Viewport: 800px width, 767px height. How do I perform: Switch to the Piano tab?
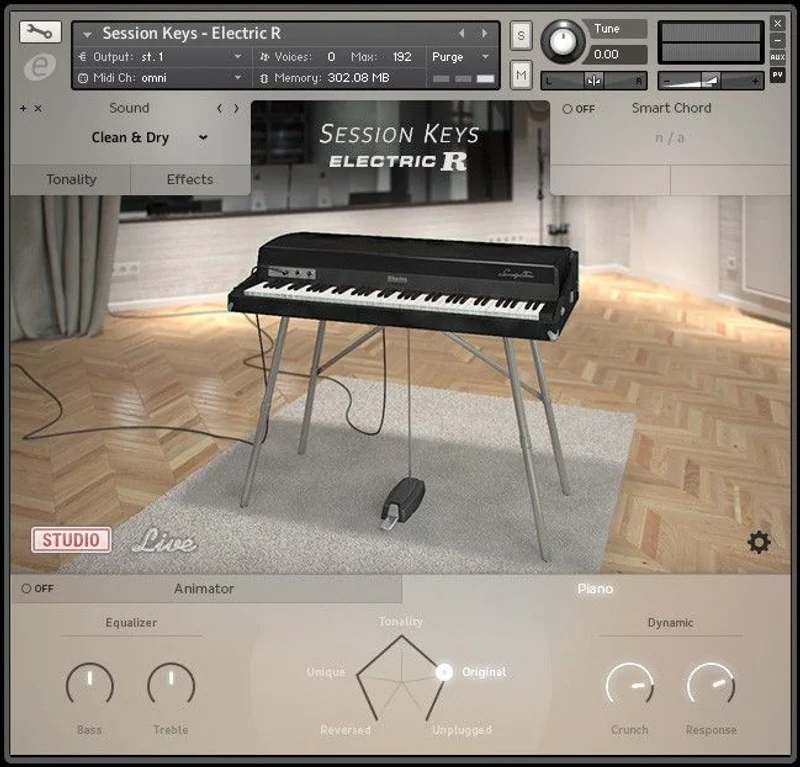(x=595, y=589)
